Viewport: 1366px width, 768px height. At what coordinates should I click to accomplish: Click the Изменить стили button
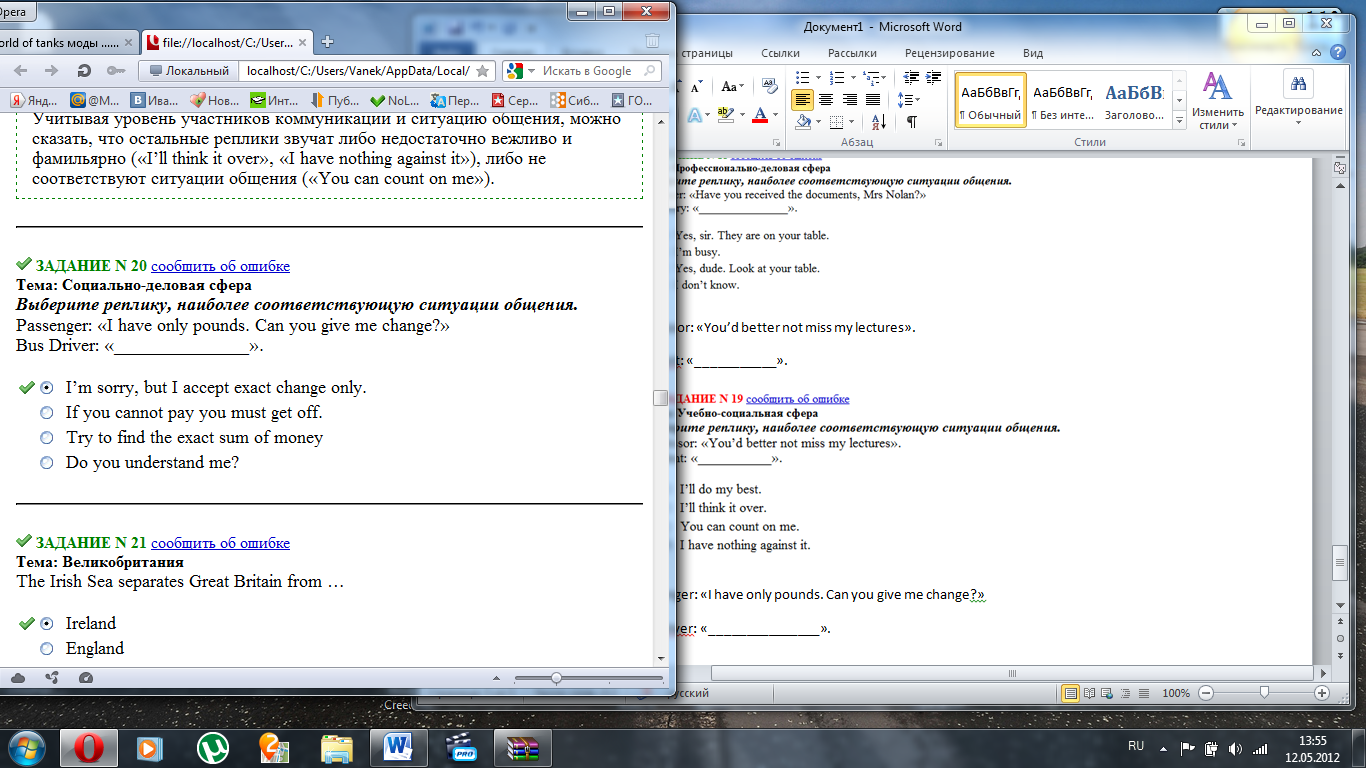point(1217,100)
